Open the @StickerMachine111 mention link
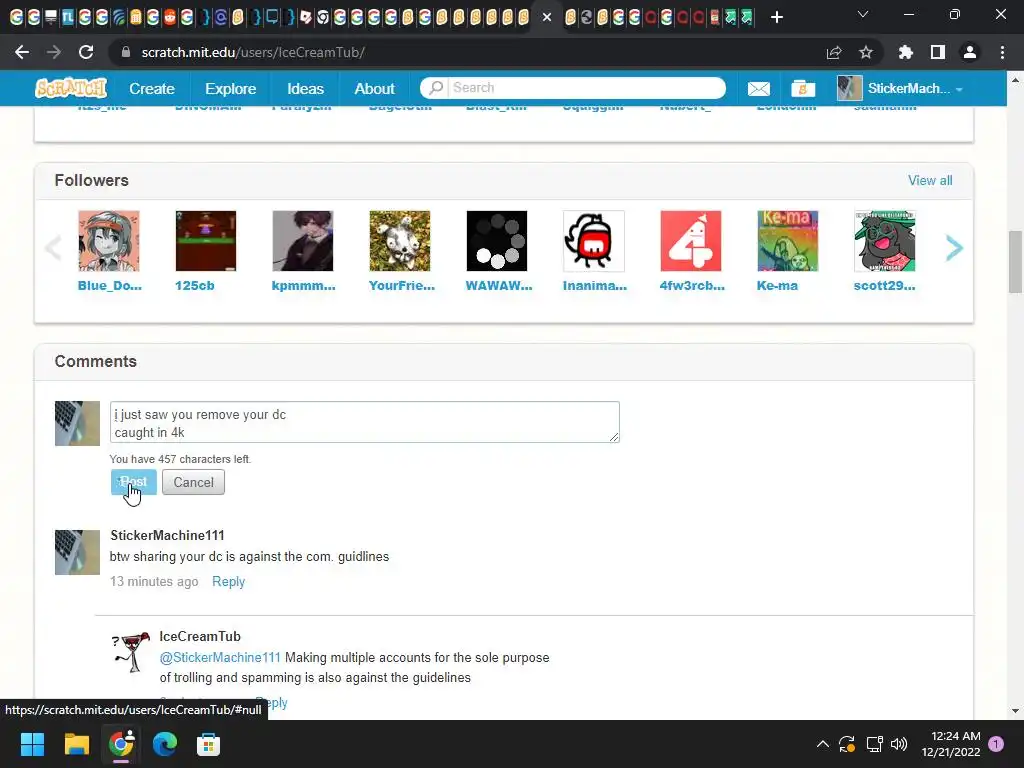The height and width of the screenshot is (768, 1024). click(220, 658)
